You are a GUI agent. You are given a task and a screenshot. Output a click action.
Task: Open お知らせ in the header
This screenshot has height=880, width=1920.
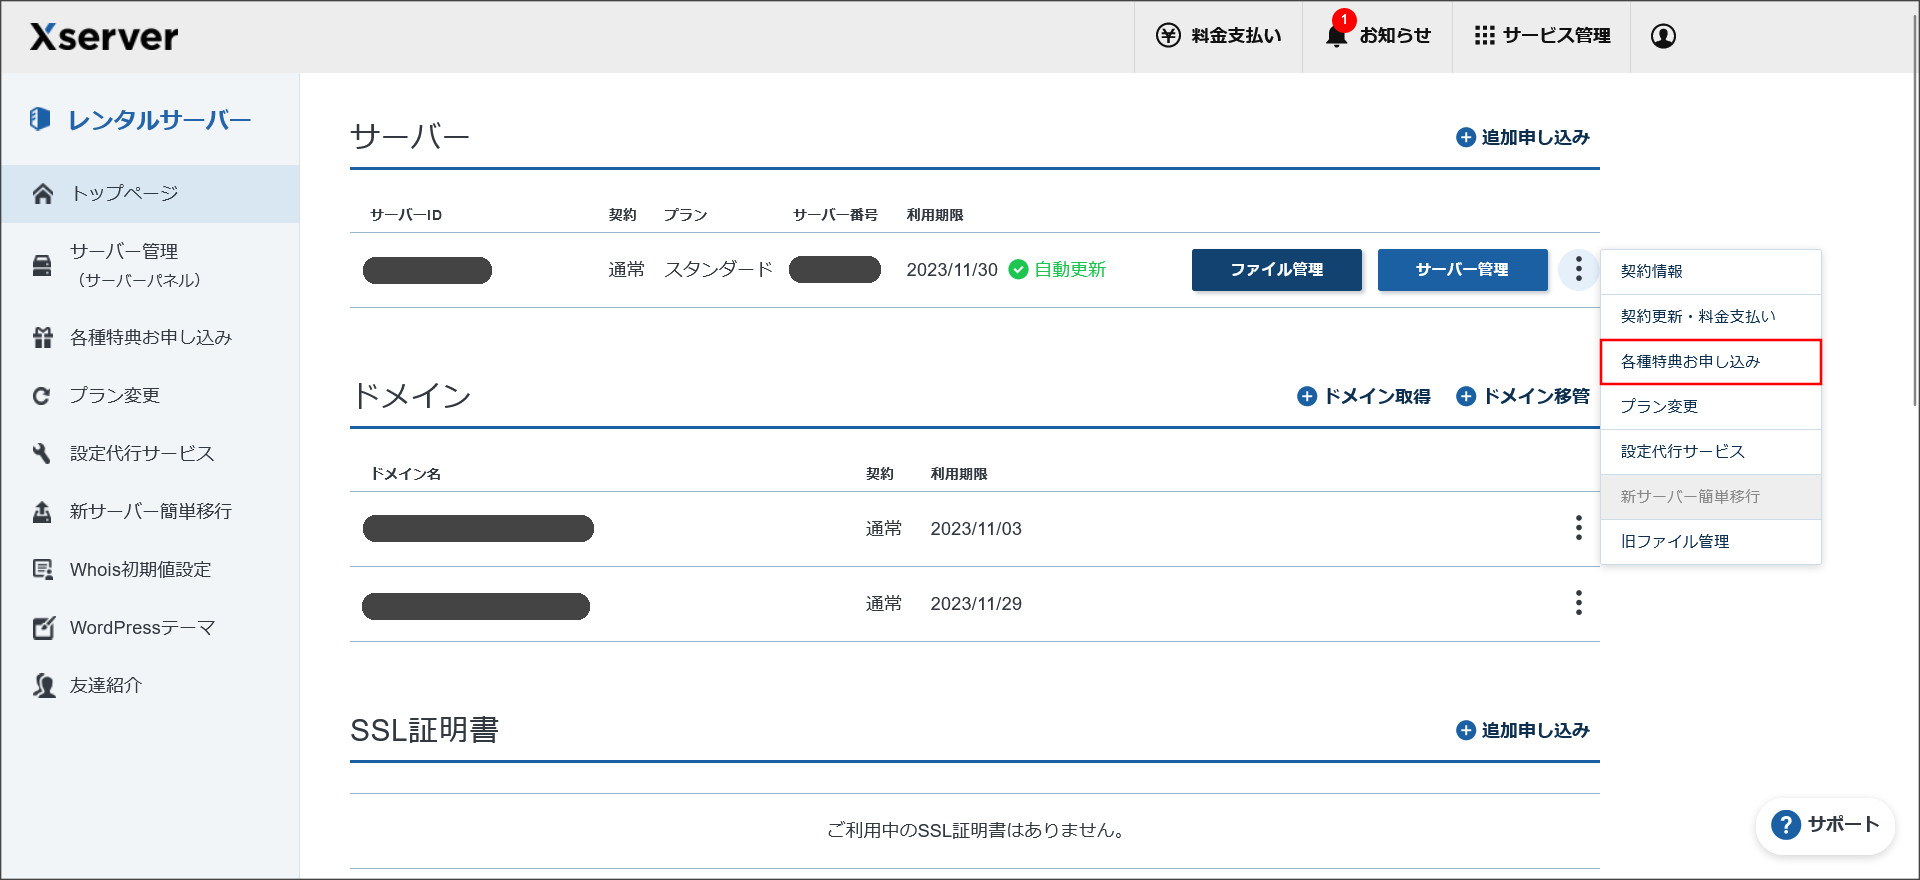coord(1377,36)
